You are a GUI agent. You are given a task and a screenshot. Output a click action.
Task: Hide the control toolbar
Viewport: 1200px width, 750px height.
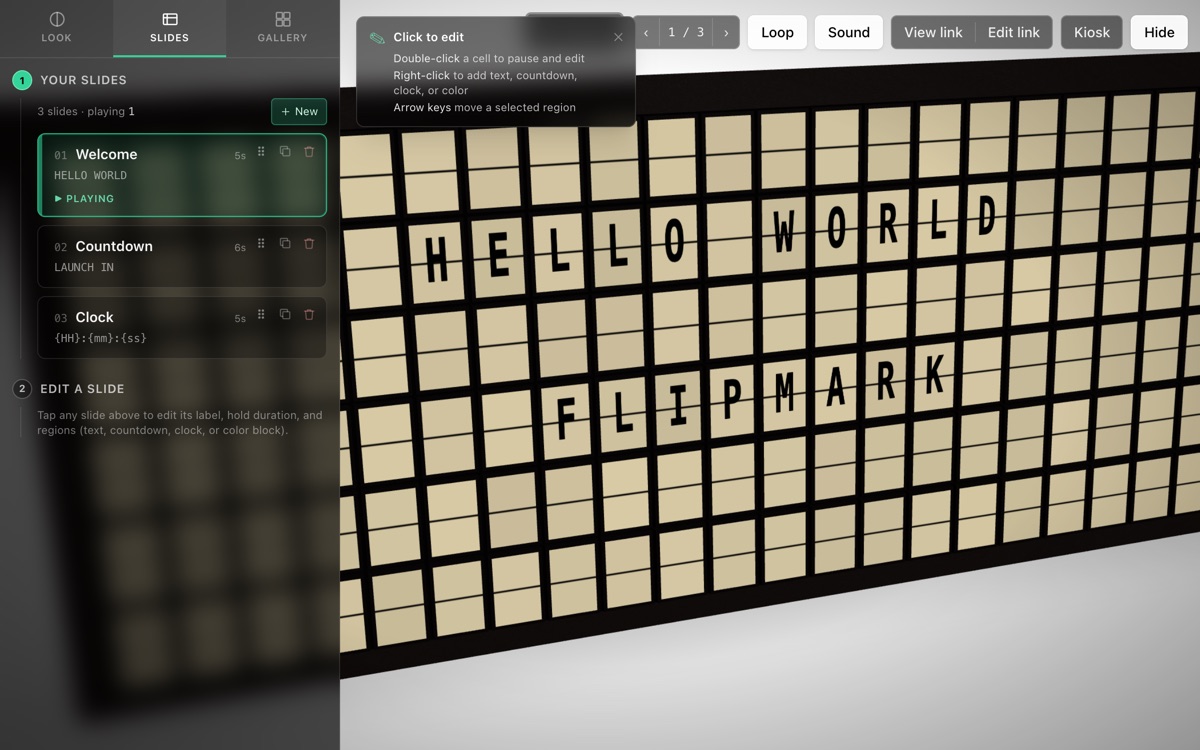(x=1159, y=32)
